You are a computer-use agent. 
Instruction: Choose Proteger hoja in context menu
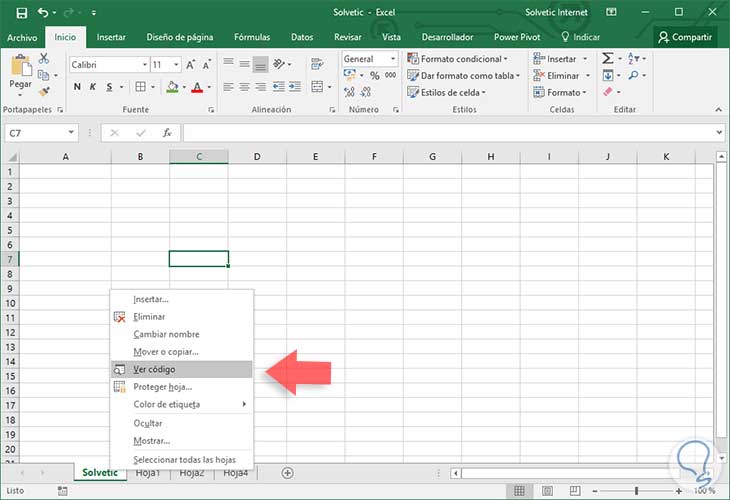coord(162,387)
